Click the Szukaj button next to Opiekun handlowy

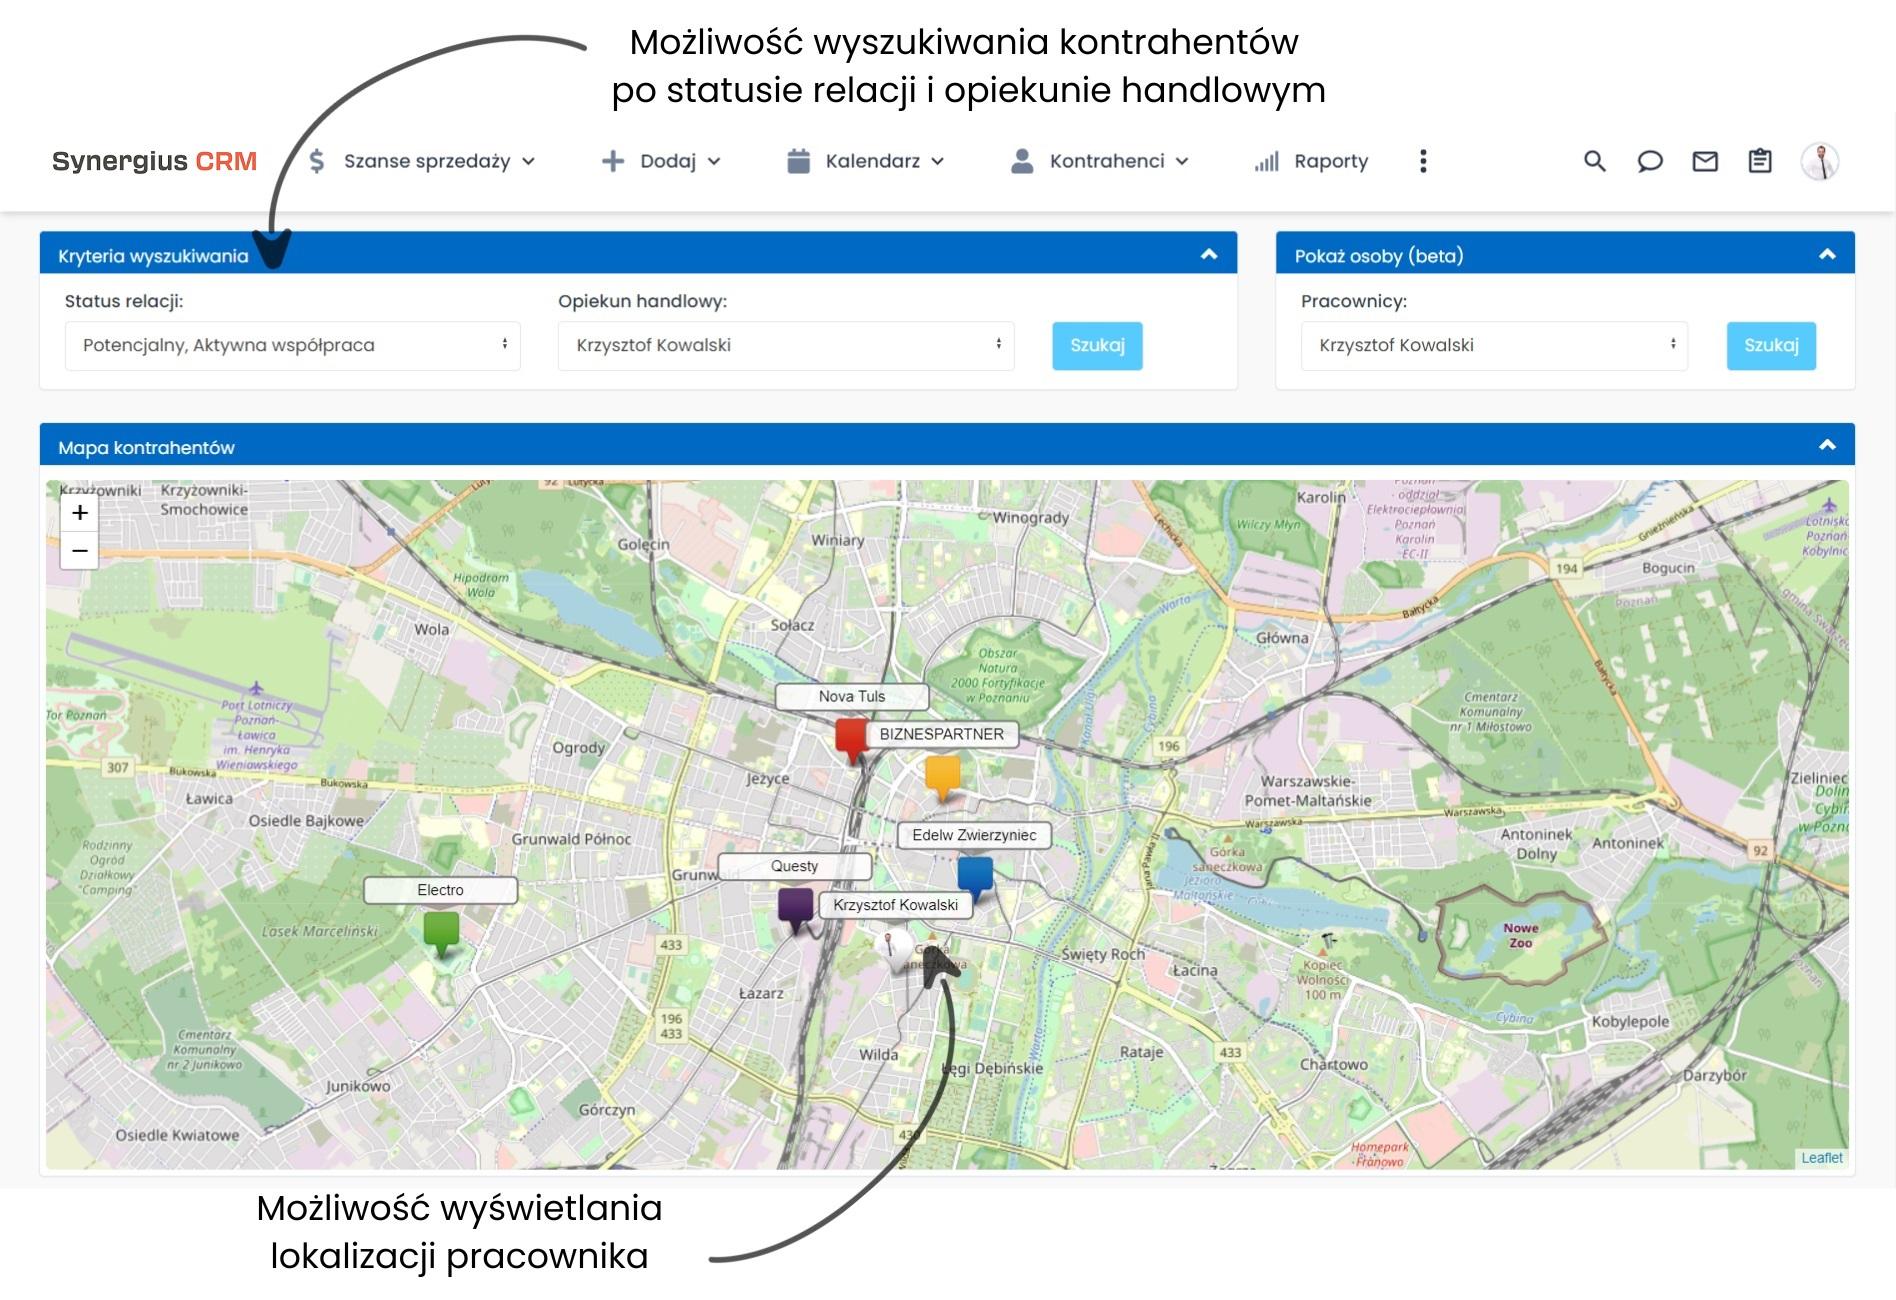[x=1096, y=345]
